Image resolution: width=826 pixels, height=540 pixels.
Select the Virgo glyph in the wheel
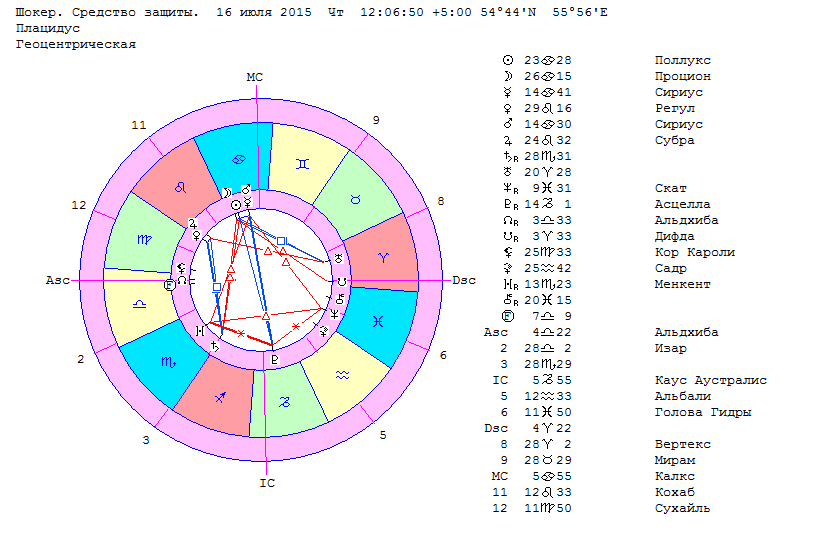tap(144, 240)
